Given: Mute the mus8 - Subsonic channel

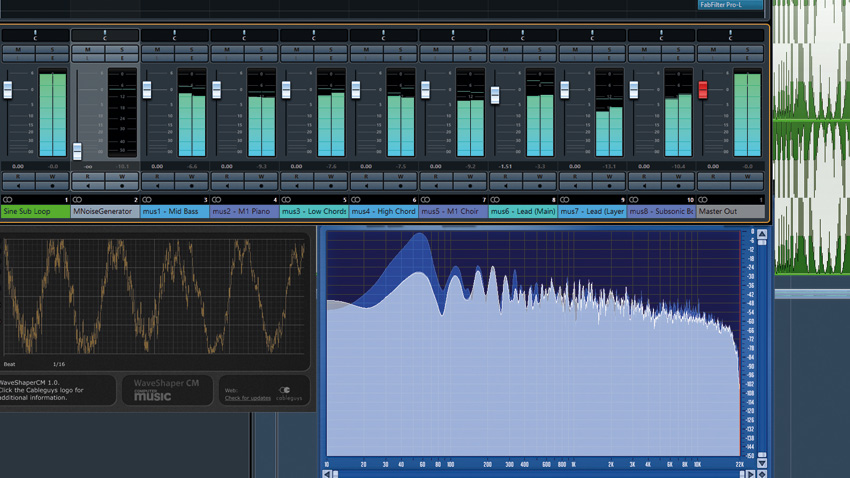Looking at the screenshot, I should 643,50.
